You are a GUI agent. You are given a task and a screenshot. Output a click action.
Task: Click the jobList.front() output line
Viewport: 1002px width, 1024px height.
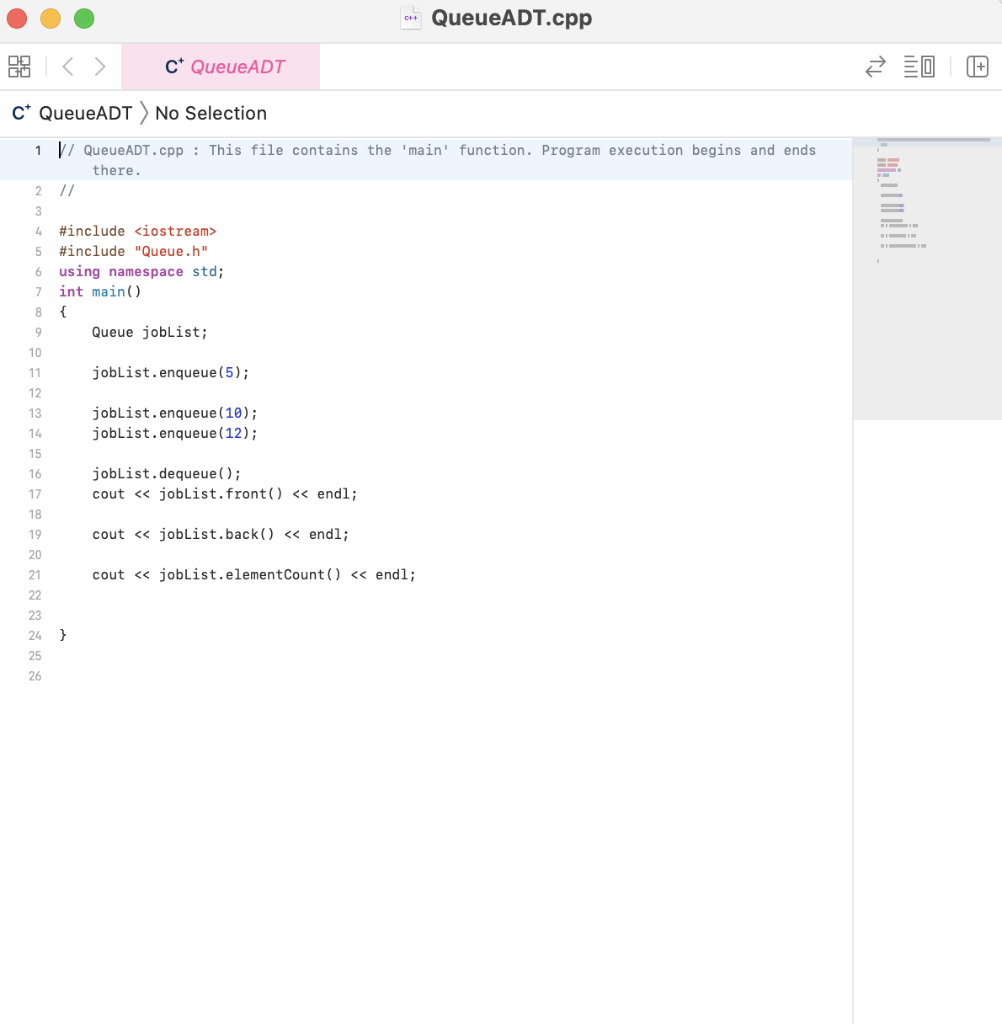point(225,494)
